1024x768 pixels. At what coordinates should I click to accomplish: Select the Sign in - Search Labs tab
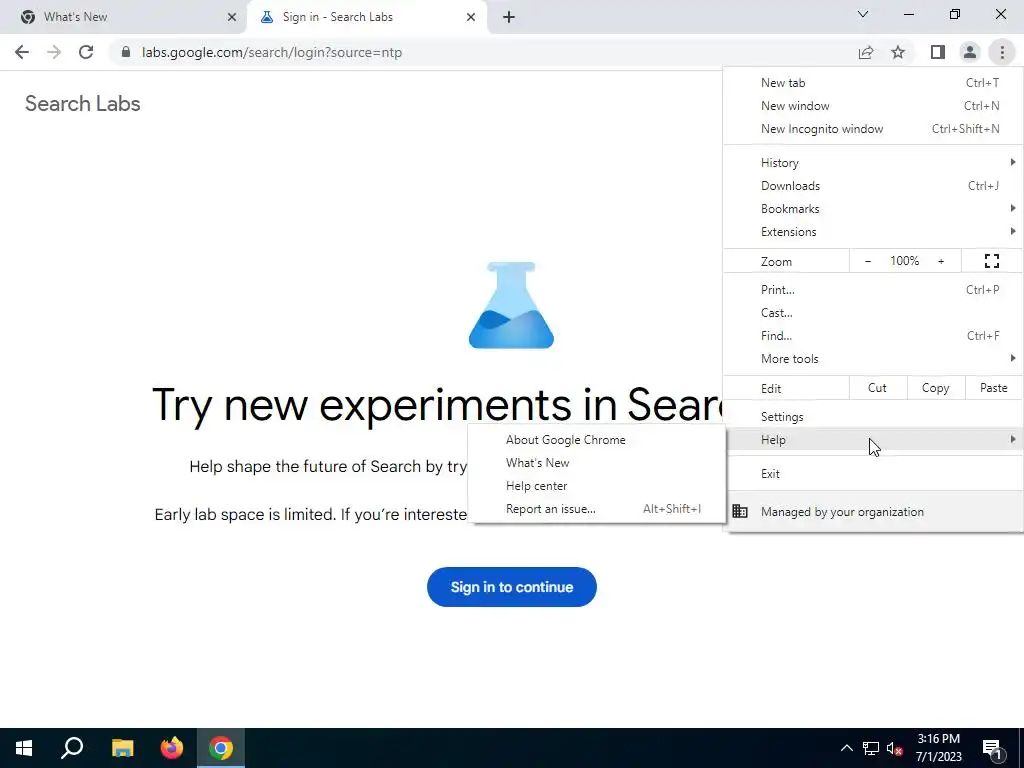366,17
